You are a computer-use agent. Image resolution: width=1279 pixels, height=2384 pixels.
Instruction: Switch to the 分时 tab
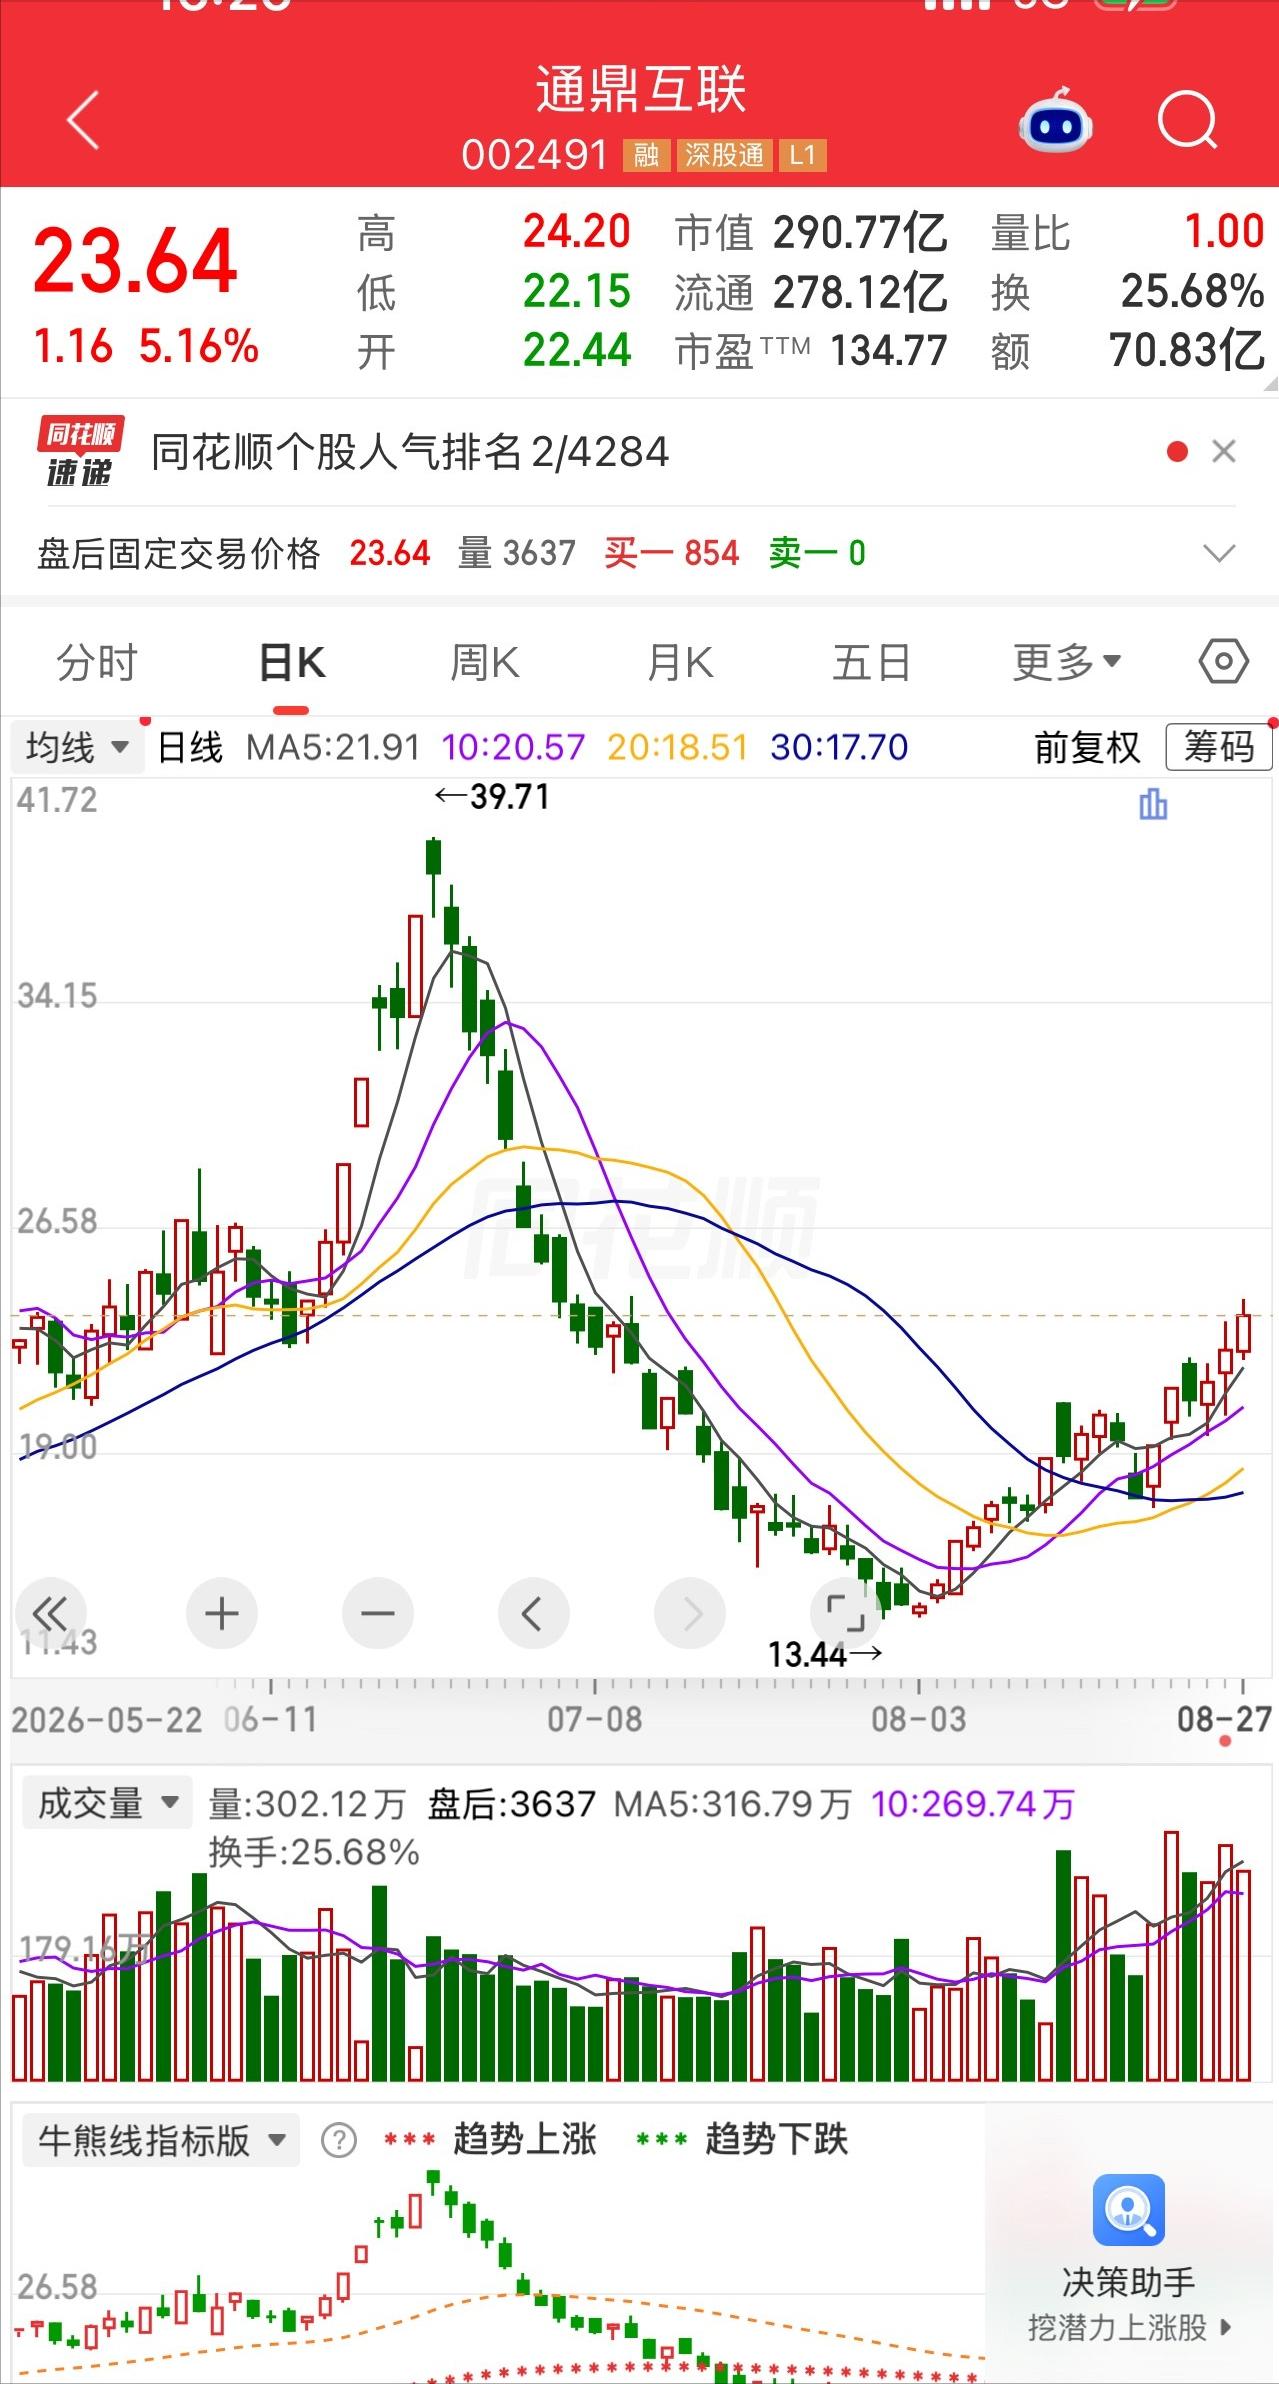coord(97,662)
